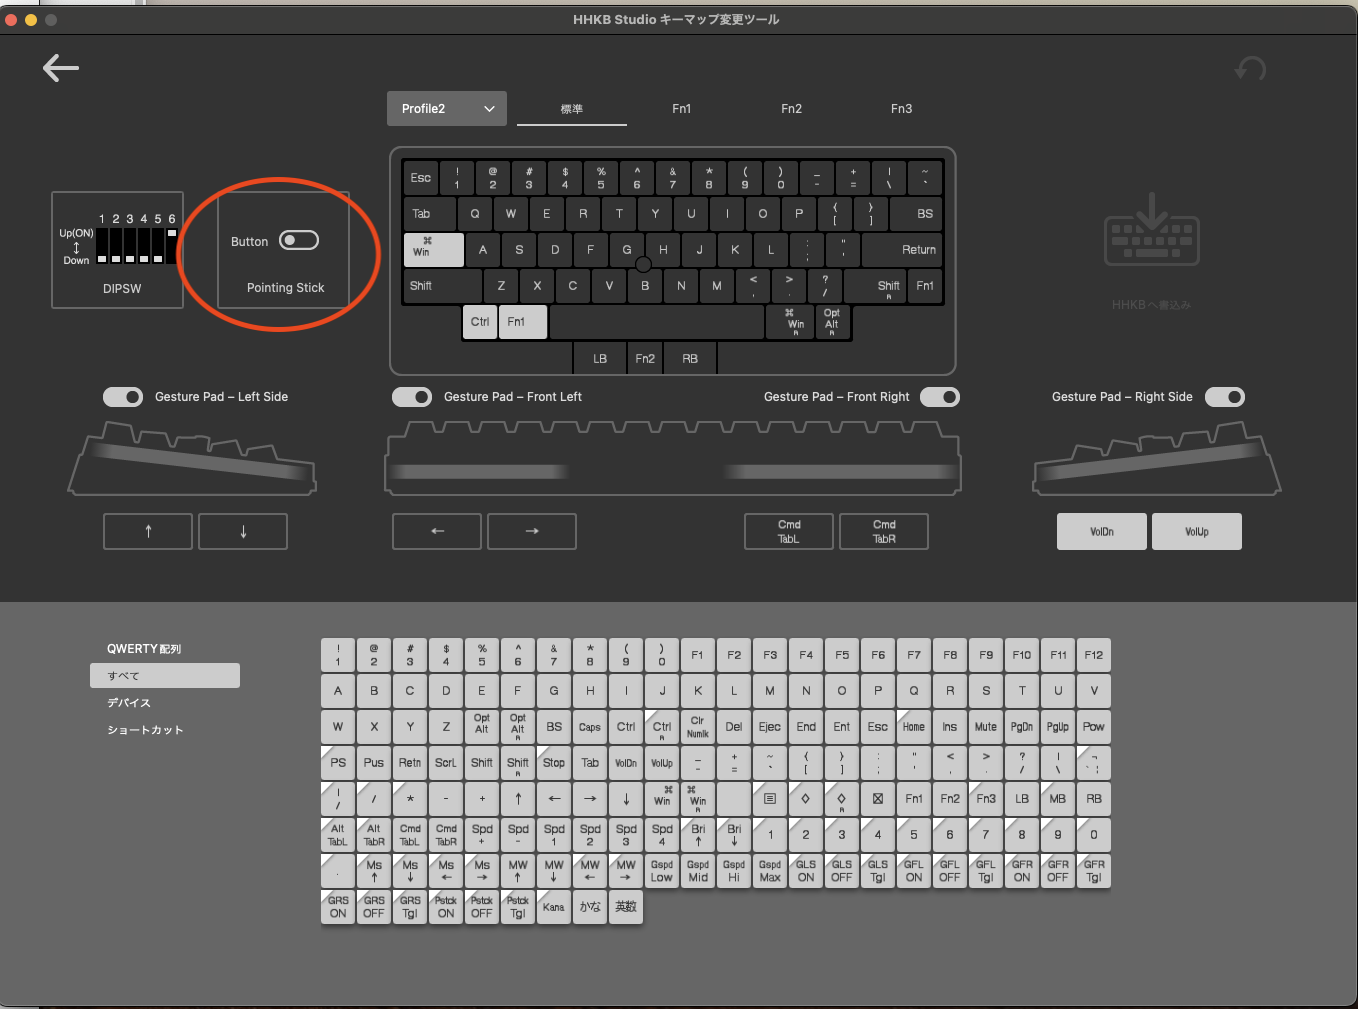1358x1009 pixels.
Task: Select the Pstck ON key in the palette
Action: [446, 907]
